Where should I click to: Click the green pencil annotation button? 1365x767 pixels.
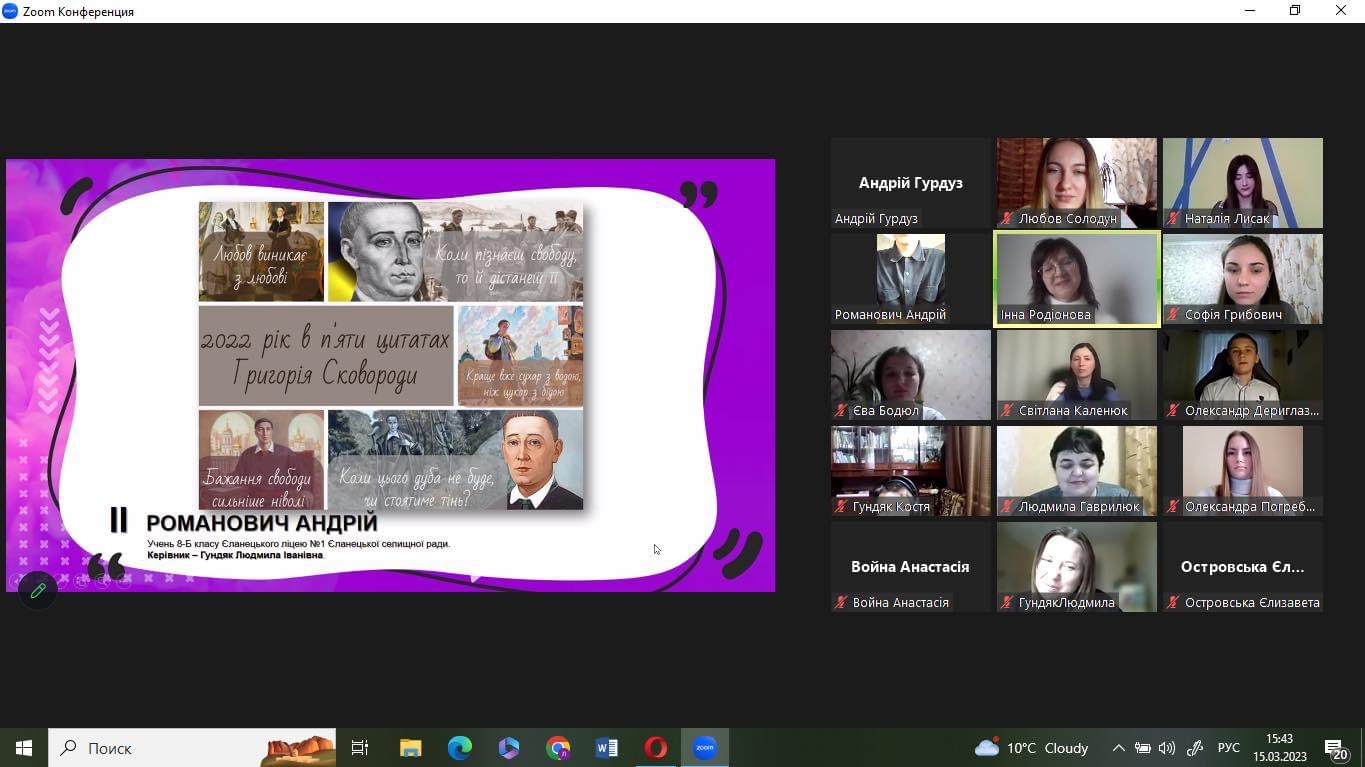tap(38, 591)
